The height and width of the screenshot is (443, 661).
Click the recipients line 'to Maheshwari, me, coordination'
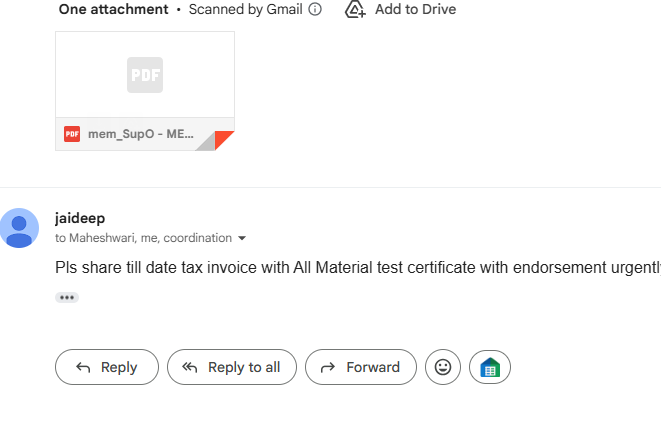click(x=143, y=238)
